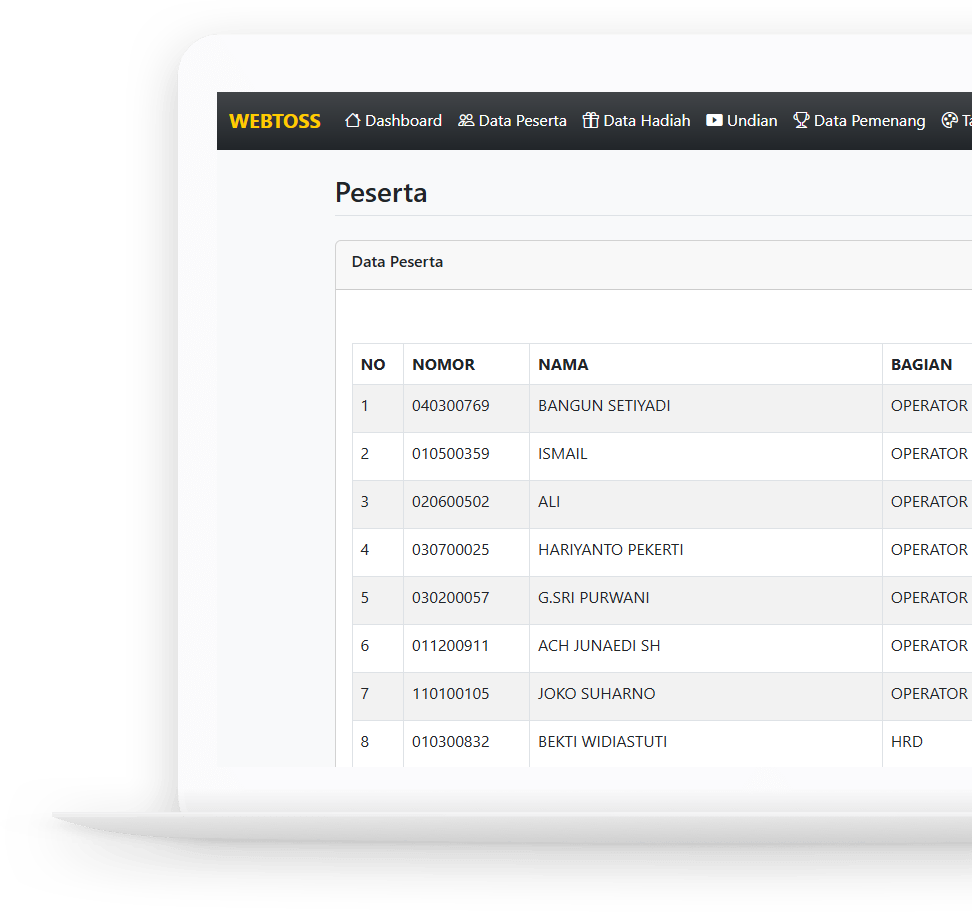Click the gift box icon in navbar
Image resolution: width=972 pixels, height=913 pixels.
[x=591, y=121]
